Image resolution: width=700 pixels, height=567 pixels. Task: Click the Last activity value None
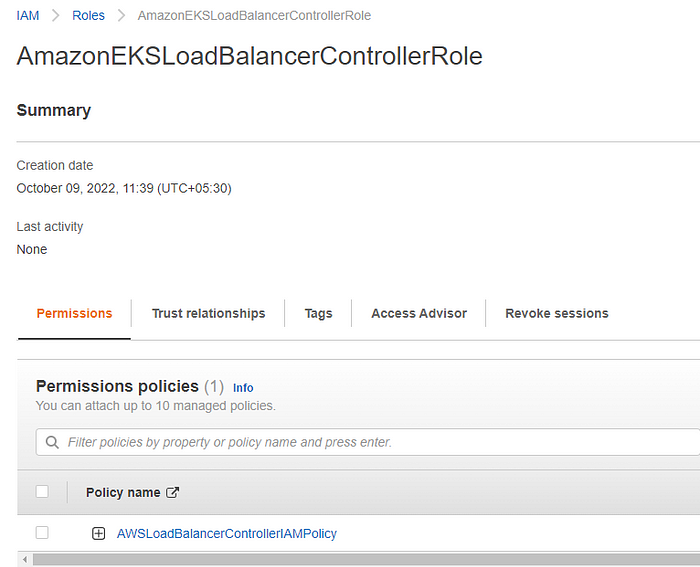[32, 249]
